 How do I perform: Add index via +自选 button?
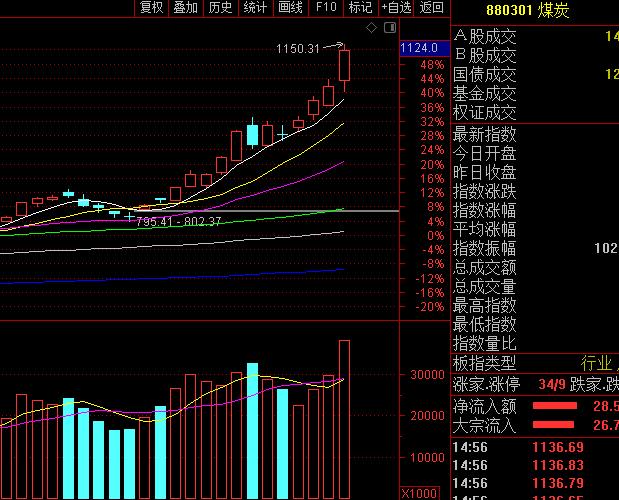396,7
